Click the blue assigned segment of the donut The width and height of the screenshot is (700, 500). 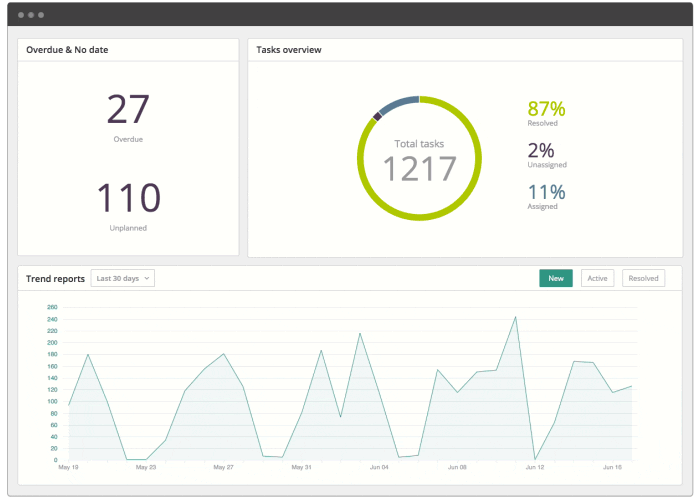click(398, 102)
